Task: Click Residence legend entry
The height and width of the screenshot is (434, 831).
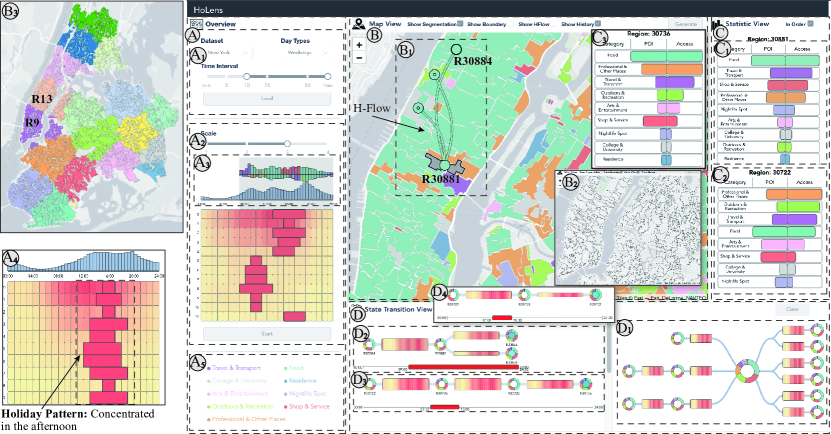Action: [300, 380]
